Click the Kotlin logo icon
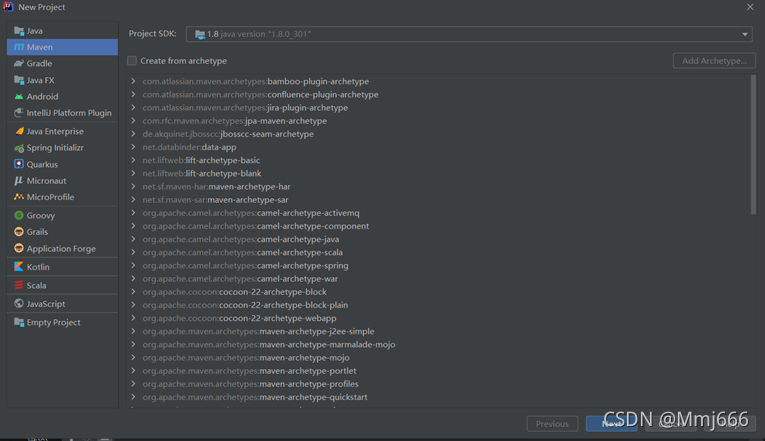This screenshot has height=441, width=765. pos(19,267)
